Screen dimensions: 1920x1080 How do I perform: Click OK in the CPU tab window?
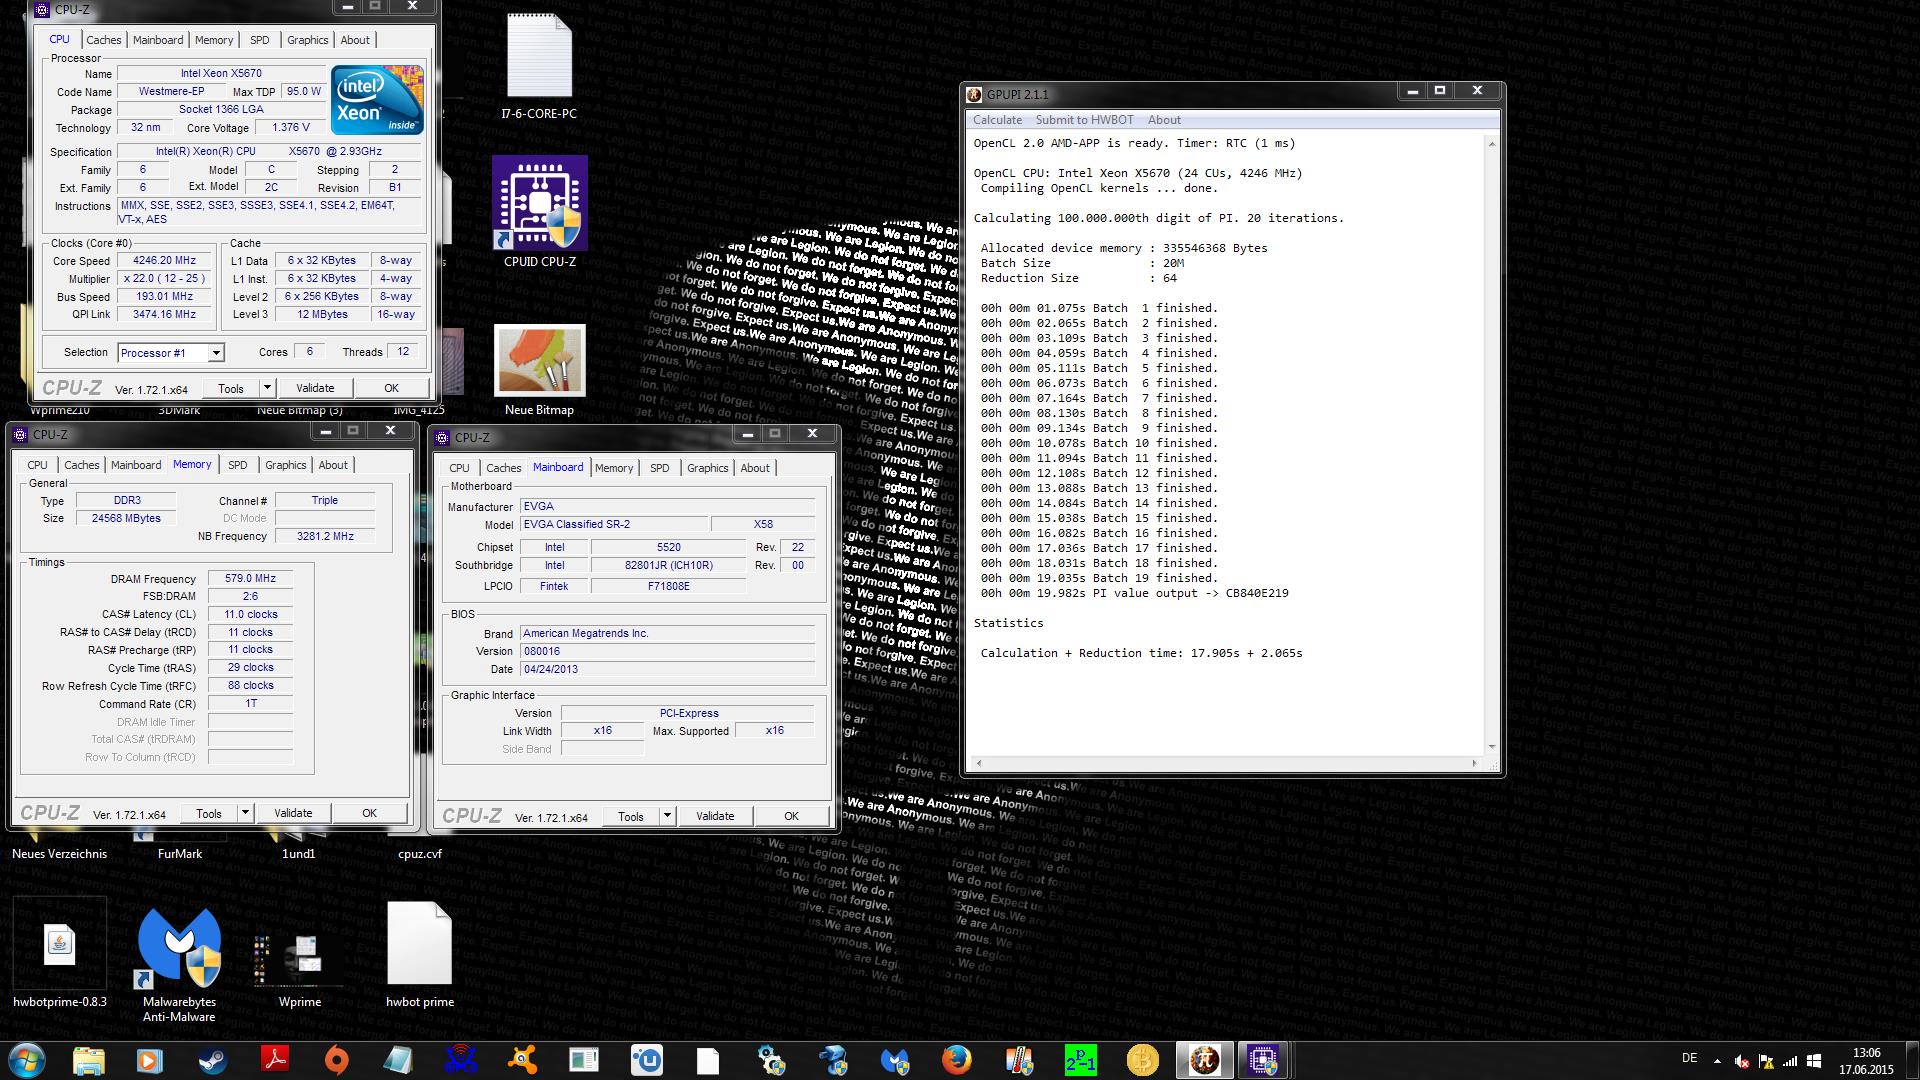pyautogui.click(x=391, y=388)
